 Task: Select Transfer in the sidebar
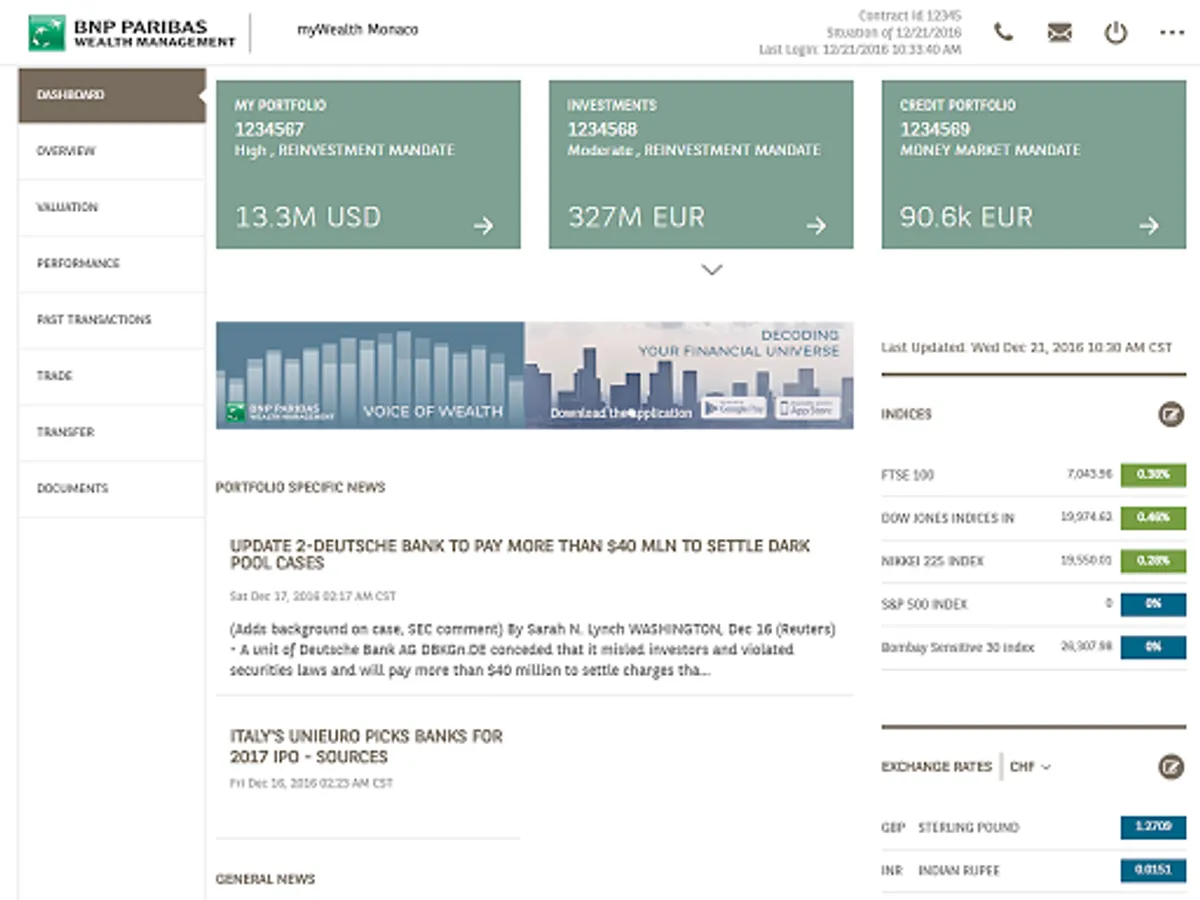click(111, 432)
